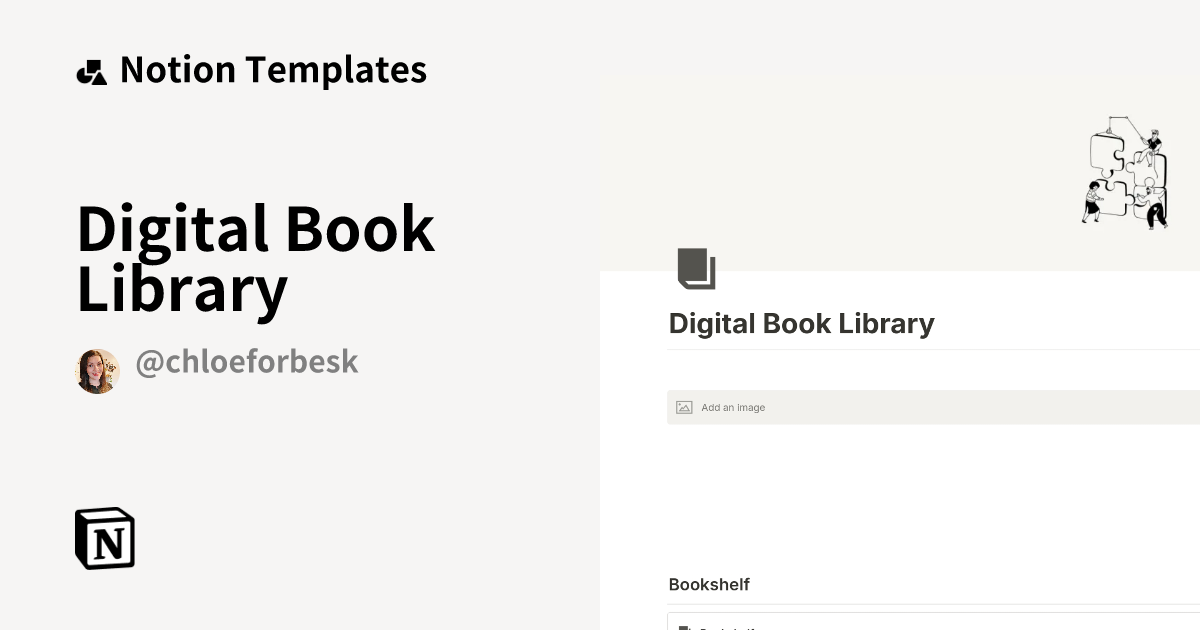Click the Digital Book Library page title

(801, 323)
